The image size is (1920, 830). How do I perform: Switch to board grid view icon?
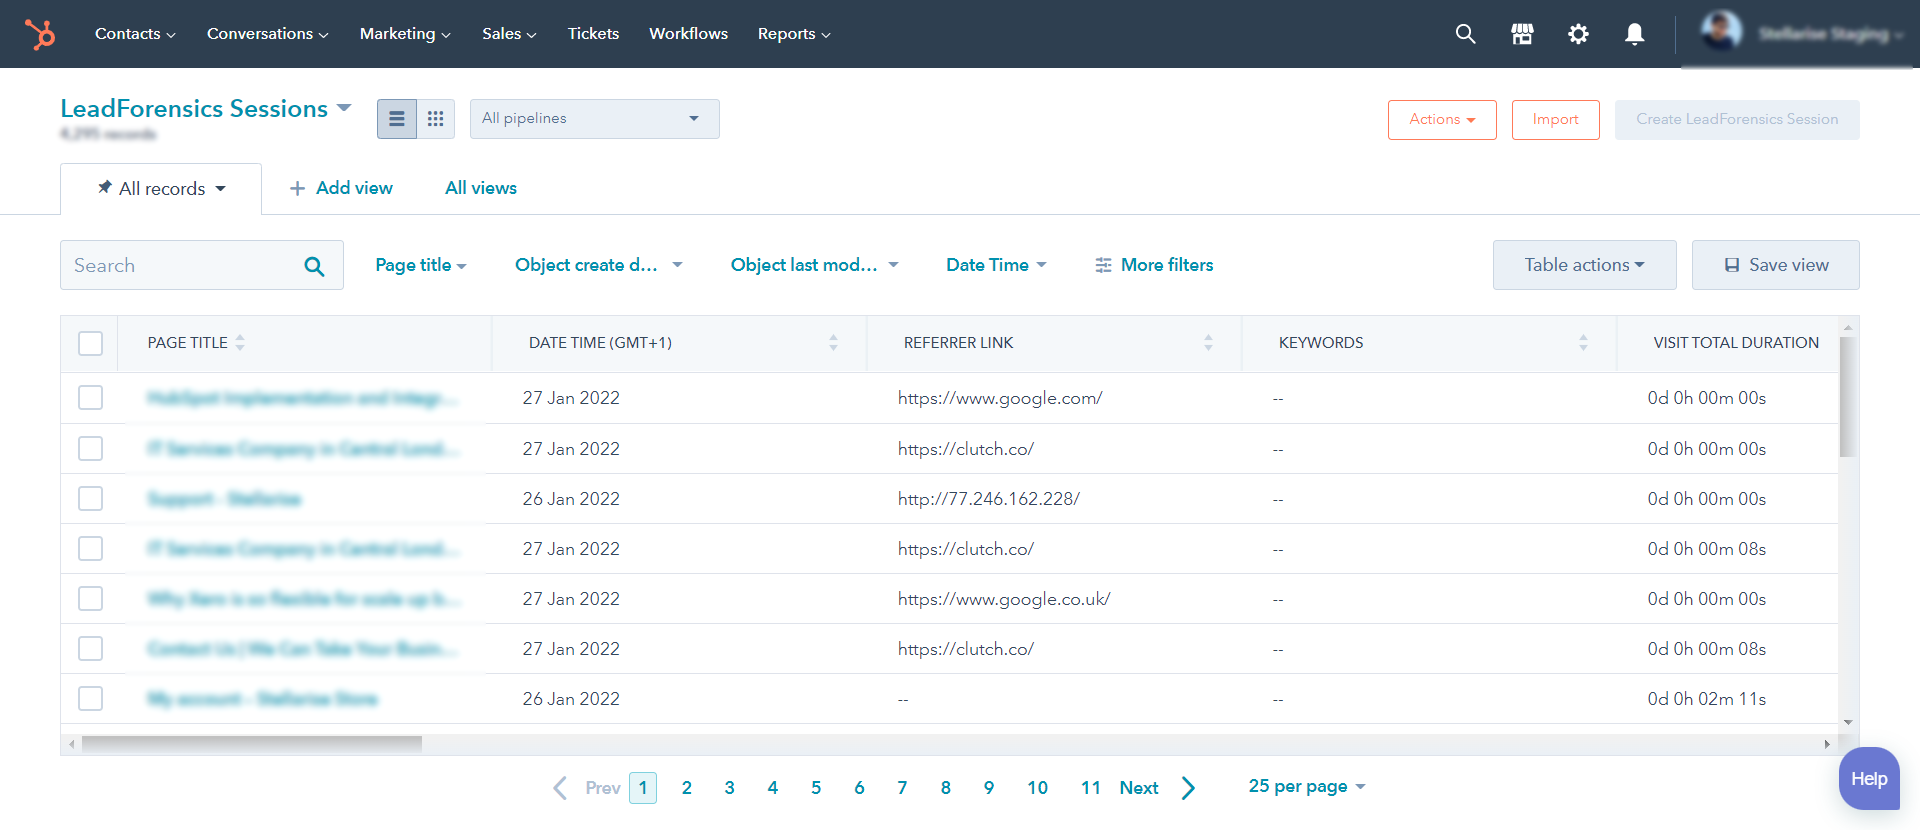pos(435,119)
